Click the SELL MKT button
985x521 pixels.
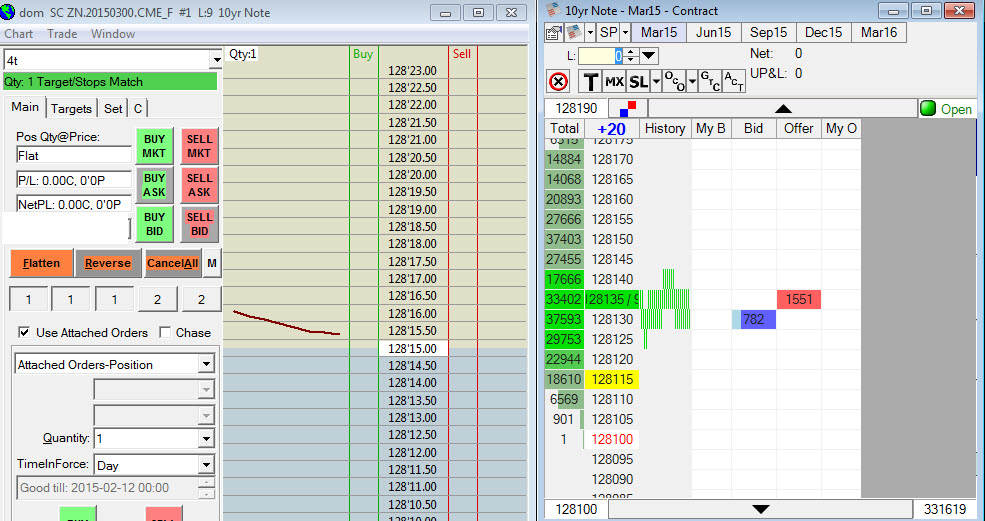[x=199, y=146]
